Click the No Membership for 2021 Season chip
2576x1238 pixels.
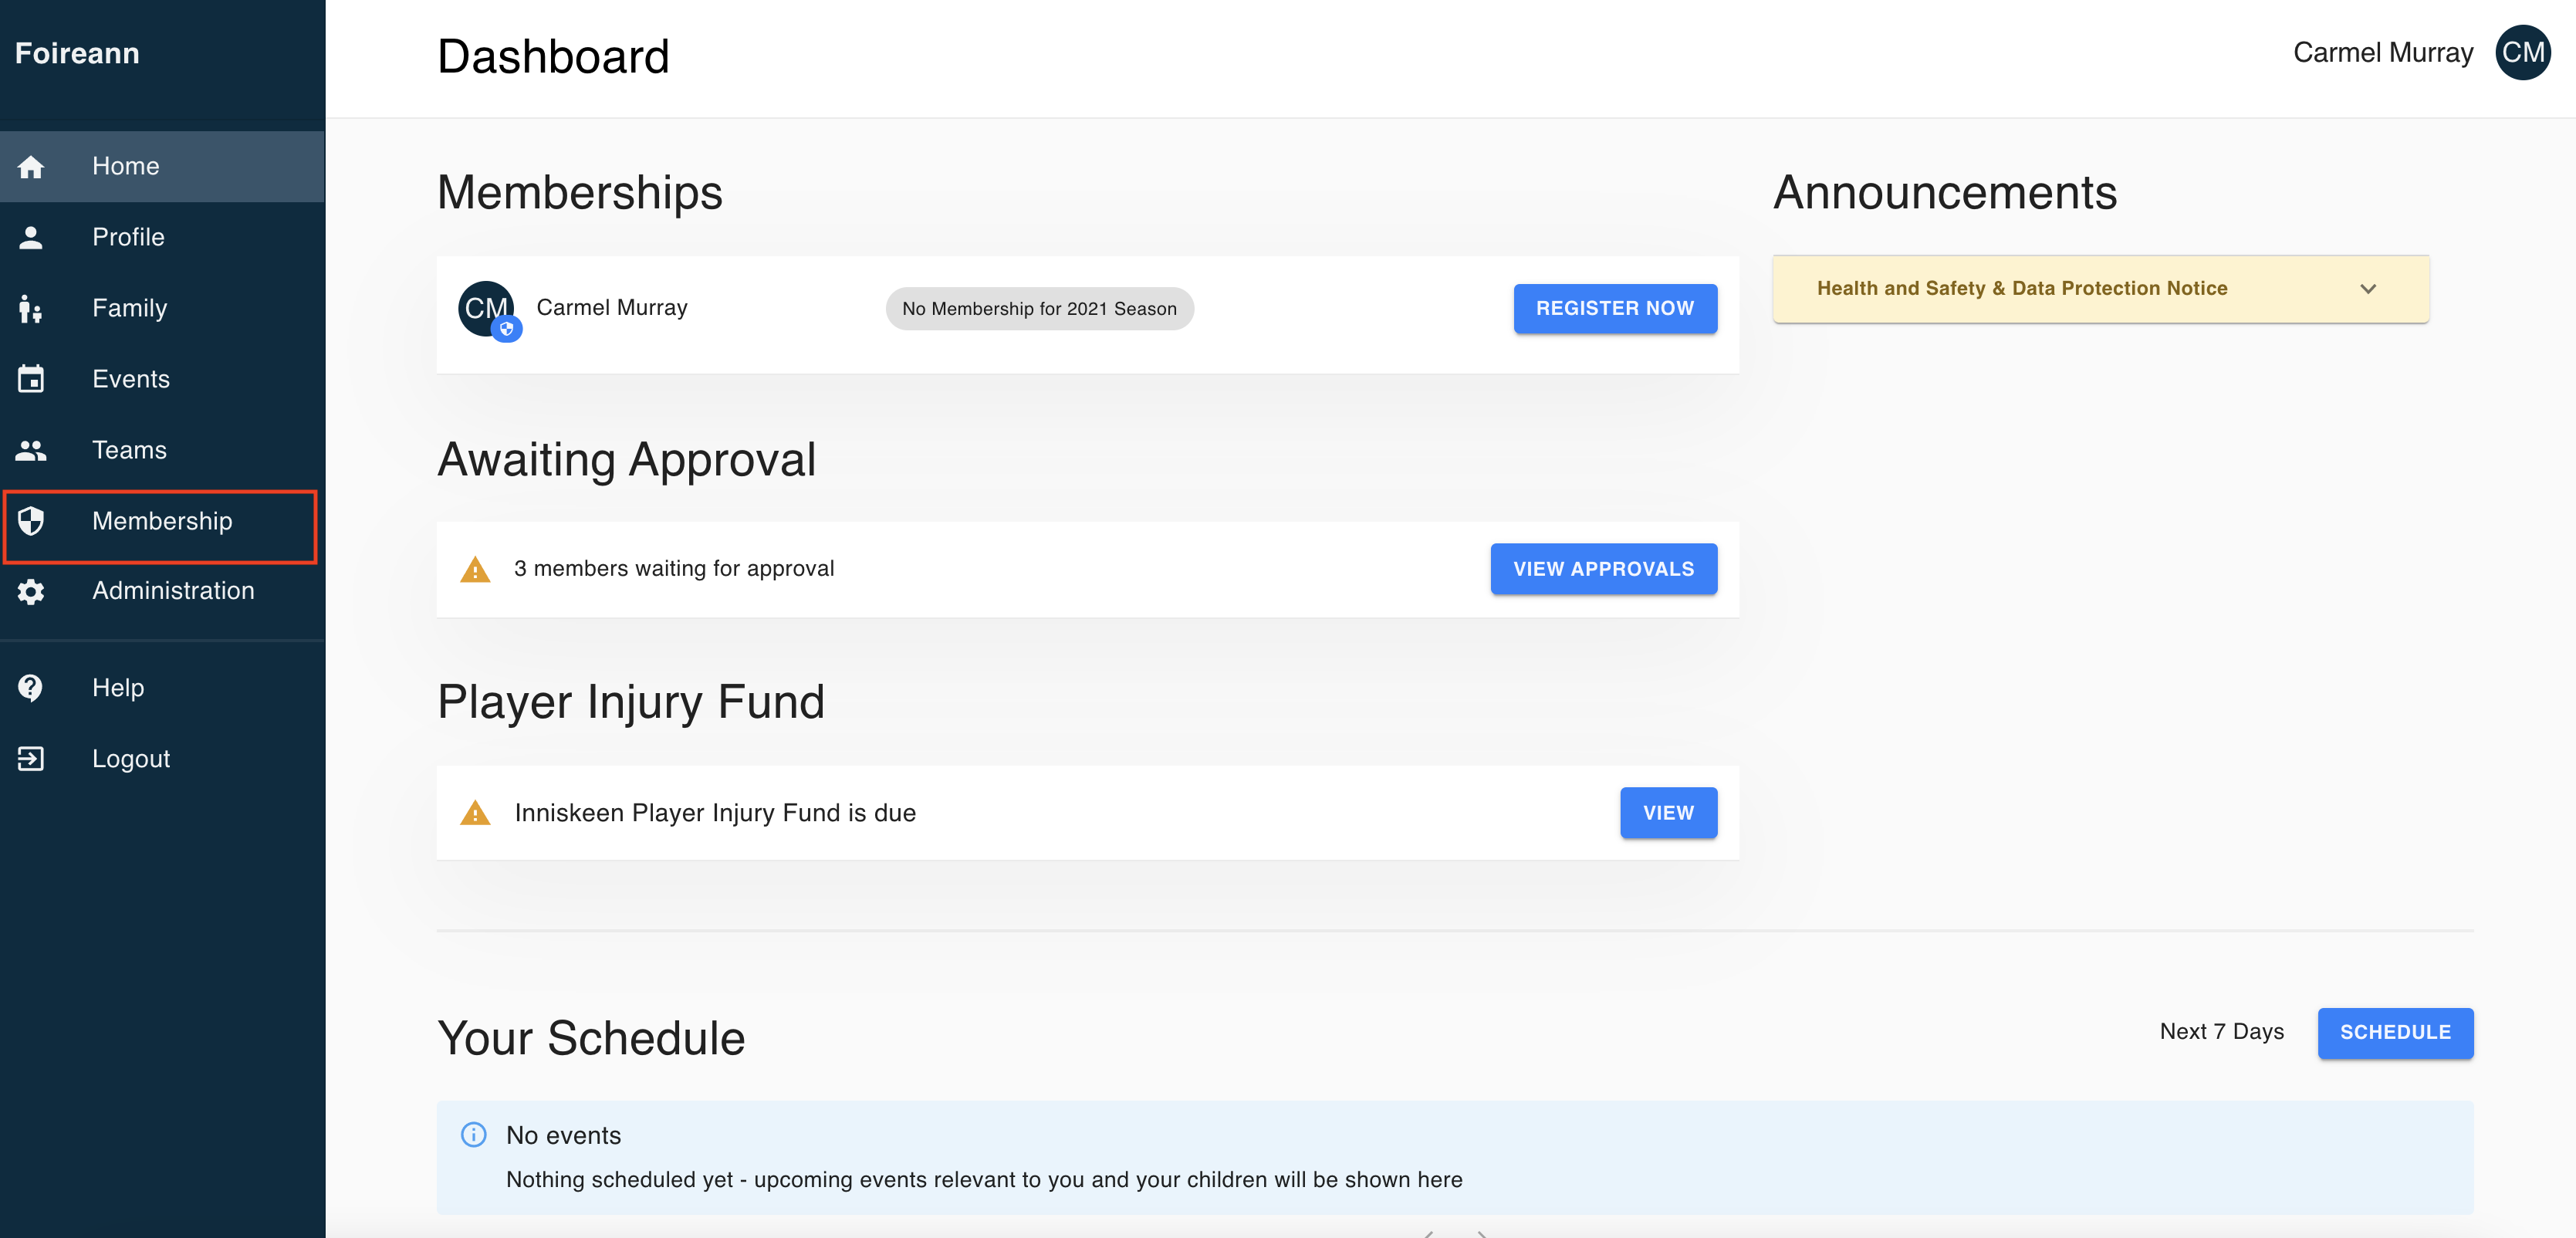[1039, 309]
